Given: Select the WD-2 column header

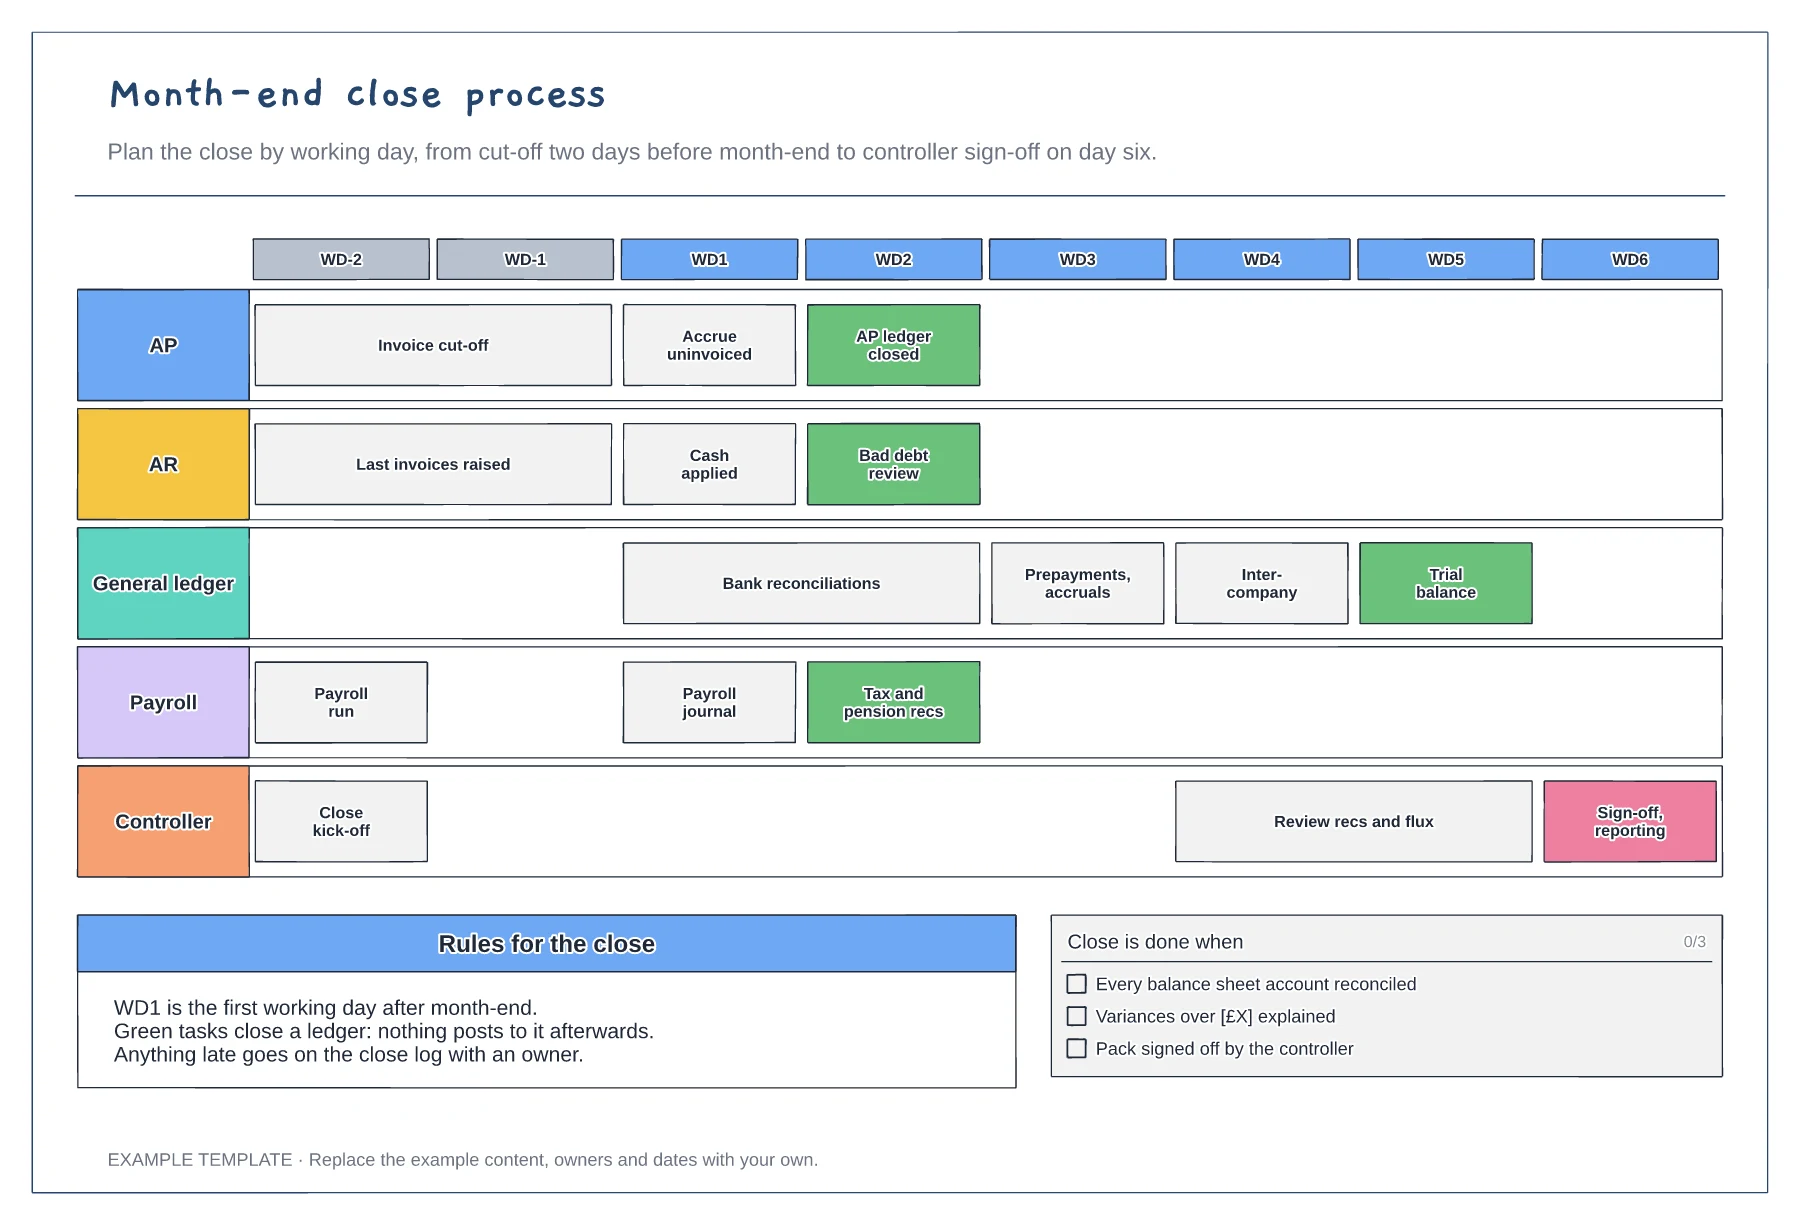Looking at the screenshot, I should [341, 259].
